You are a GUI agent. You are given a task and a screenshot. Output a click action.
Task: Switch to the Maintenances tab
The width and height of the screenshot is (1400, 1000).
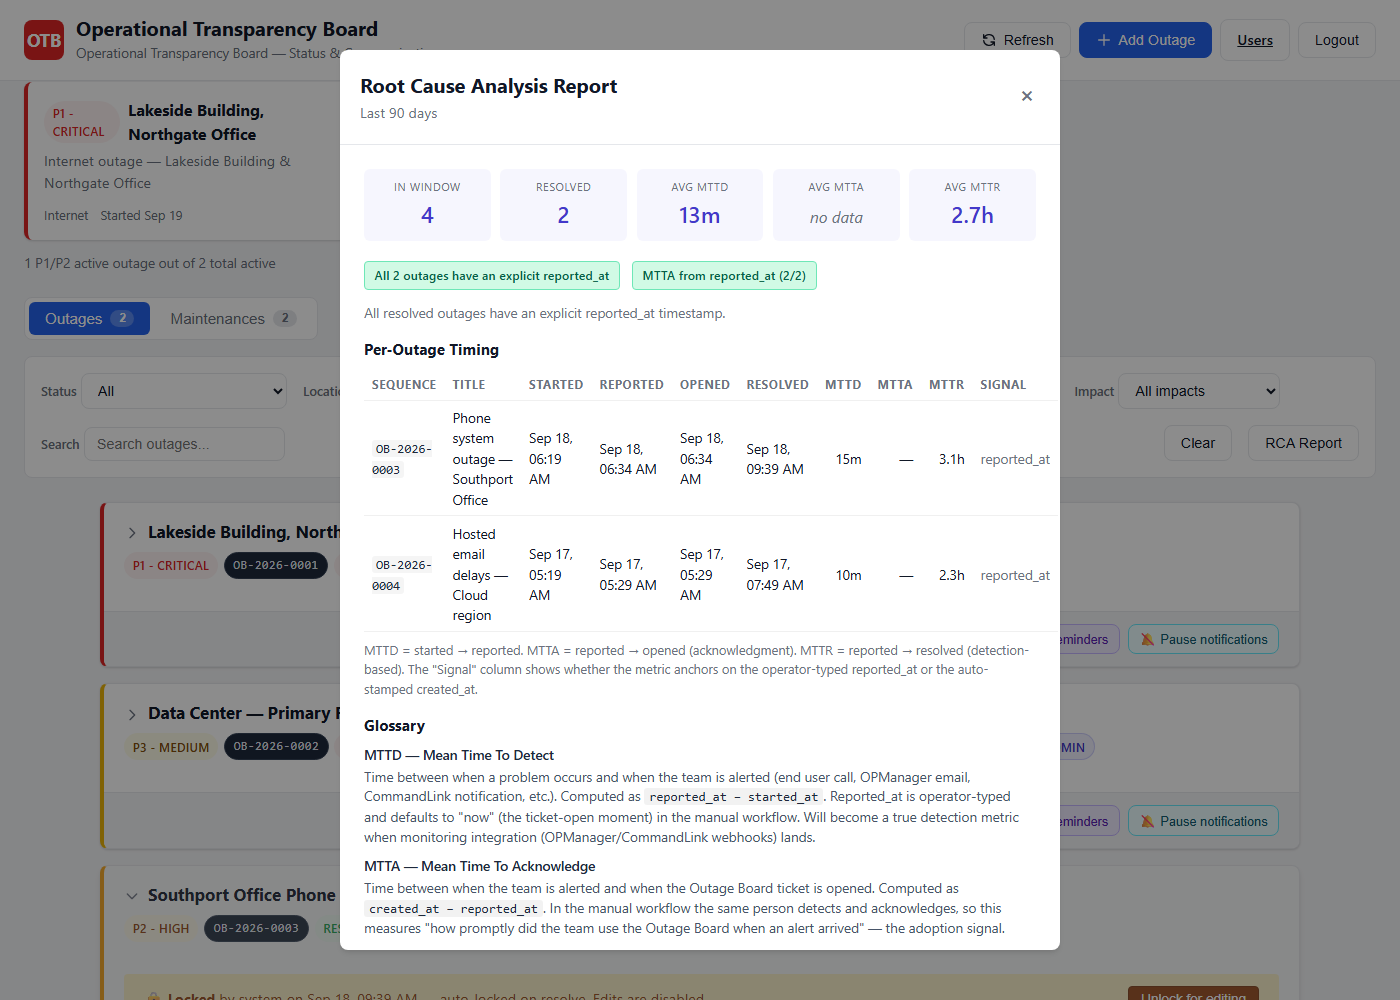(x=232, y=318)
